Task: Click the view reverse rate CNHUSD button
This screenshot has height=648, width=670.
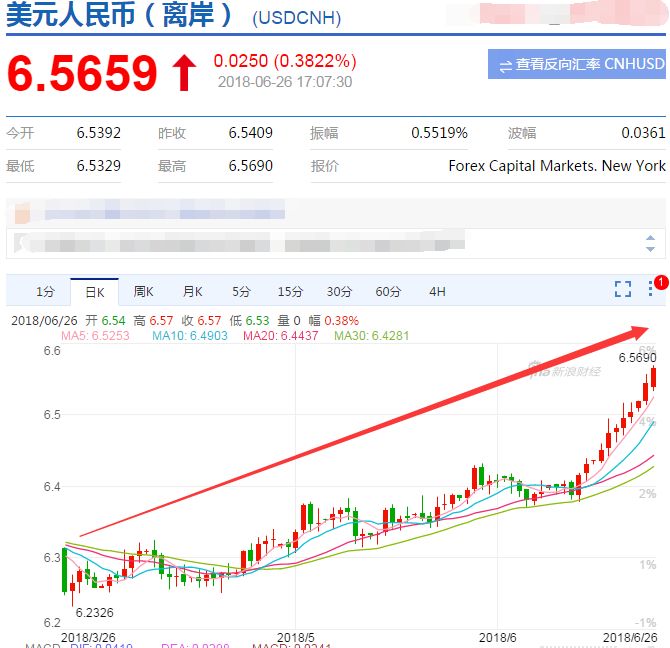Action: [x=576, y=64]
